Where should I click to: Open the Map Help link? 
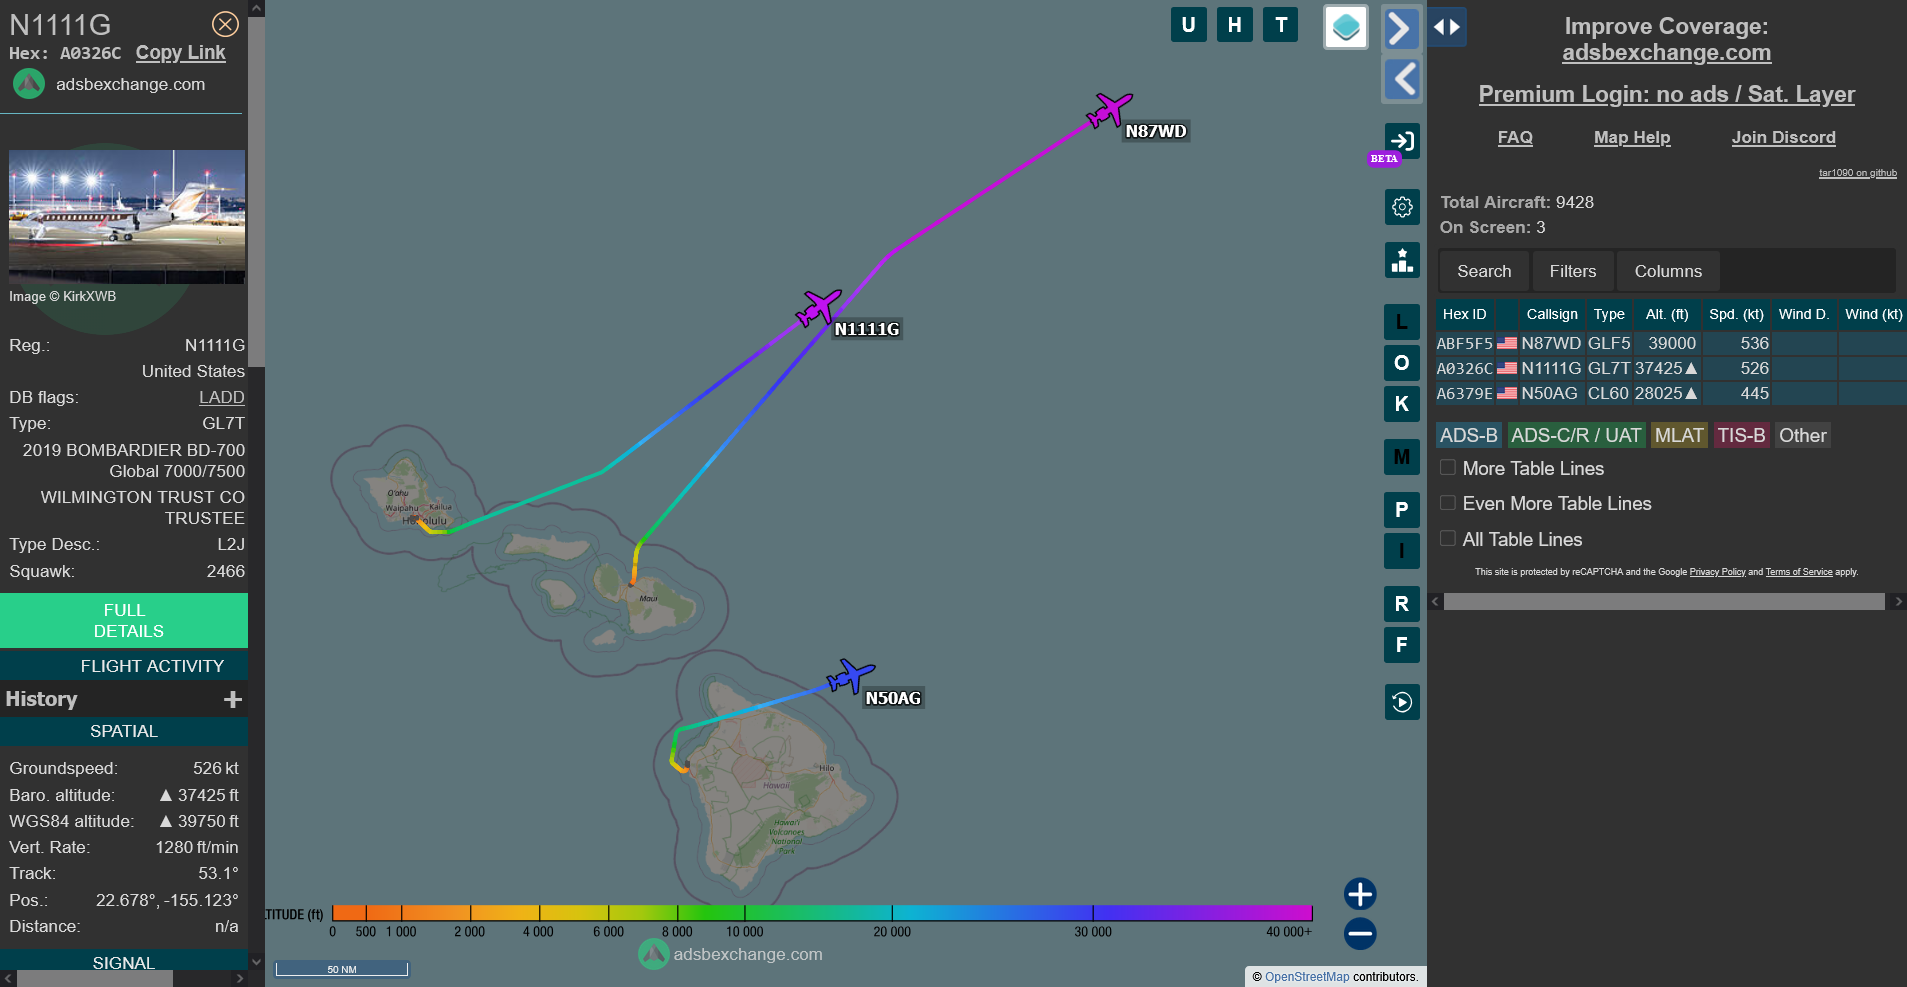[1632, 137]
